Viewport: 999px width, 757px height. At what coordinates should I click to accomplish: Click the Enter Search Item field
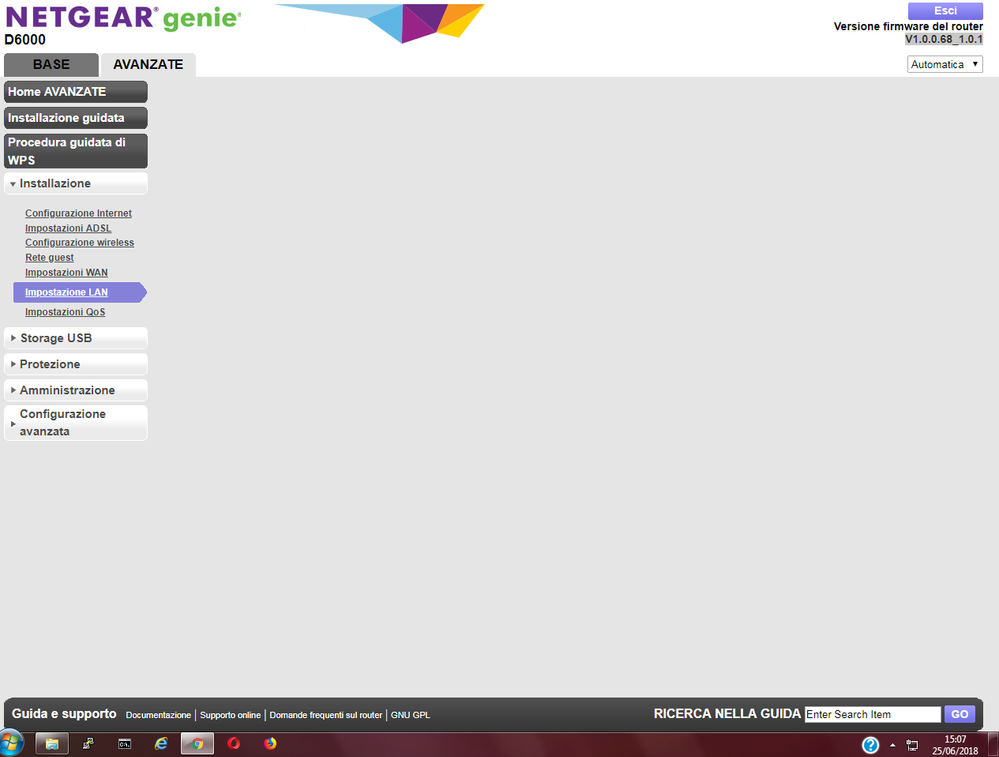pos(872,714)
